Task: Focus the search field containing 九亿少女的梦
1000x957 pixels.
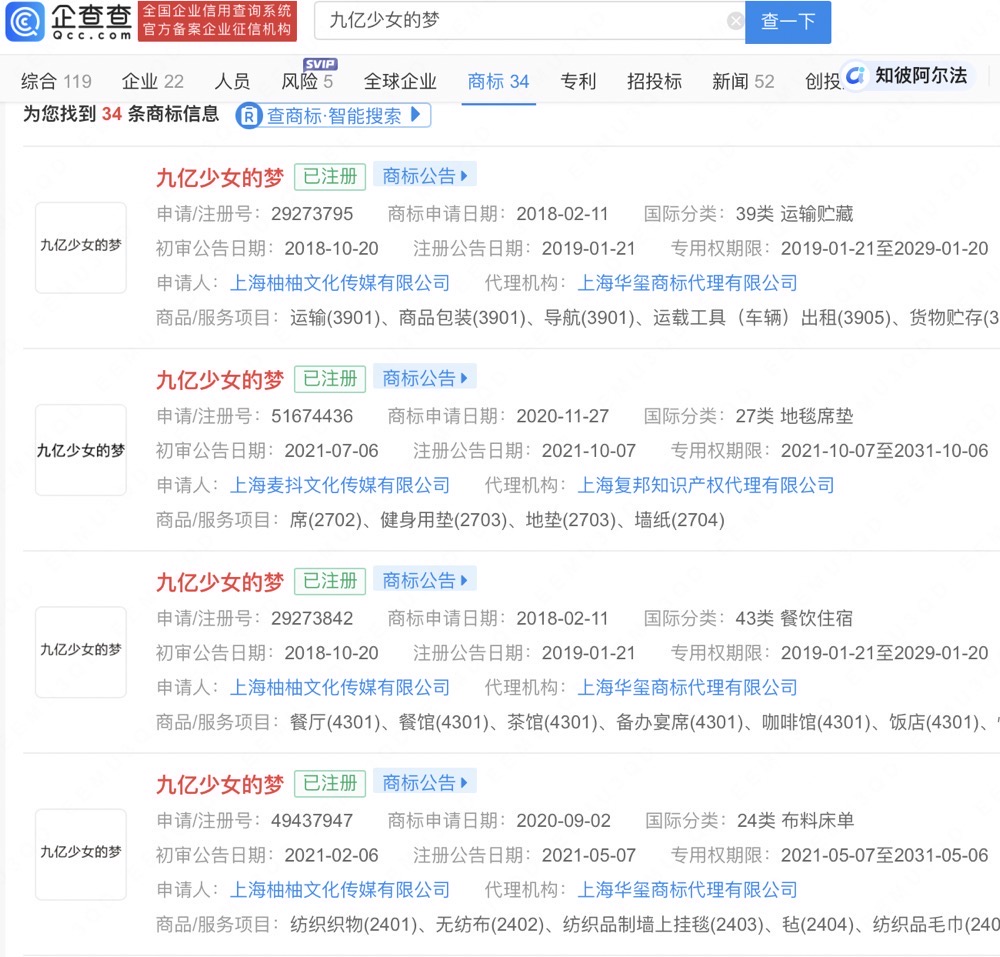Action: click(x=529, y=21)
